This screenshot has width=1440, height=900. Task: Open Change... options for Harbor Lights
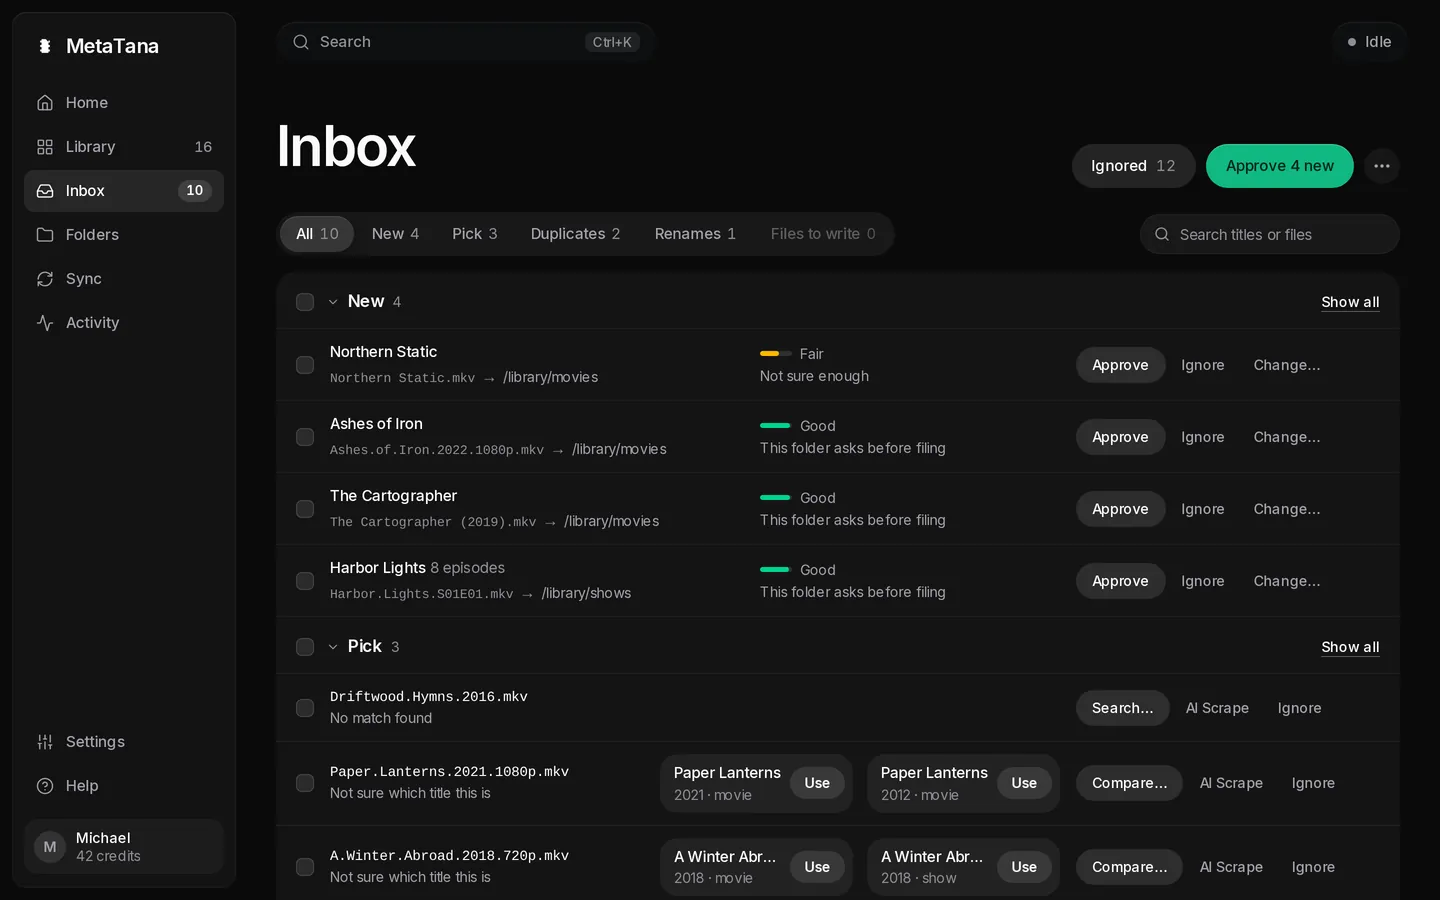1287,581
